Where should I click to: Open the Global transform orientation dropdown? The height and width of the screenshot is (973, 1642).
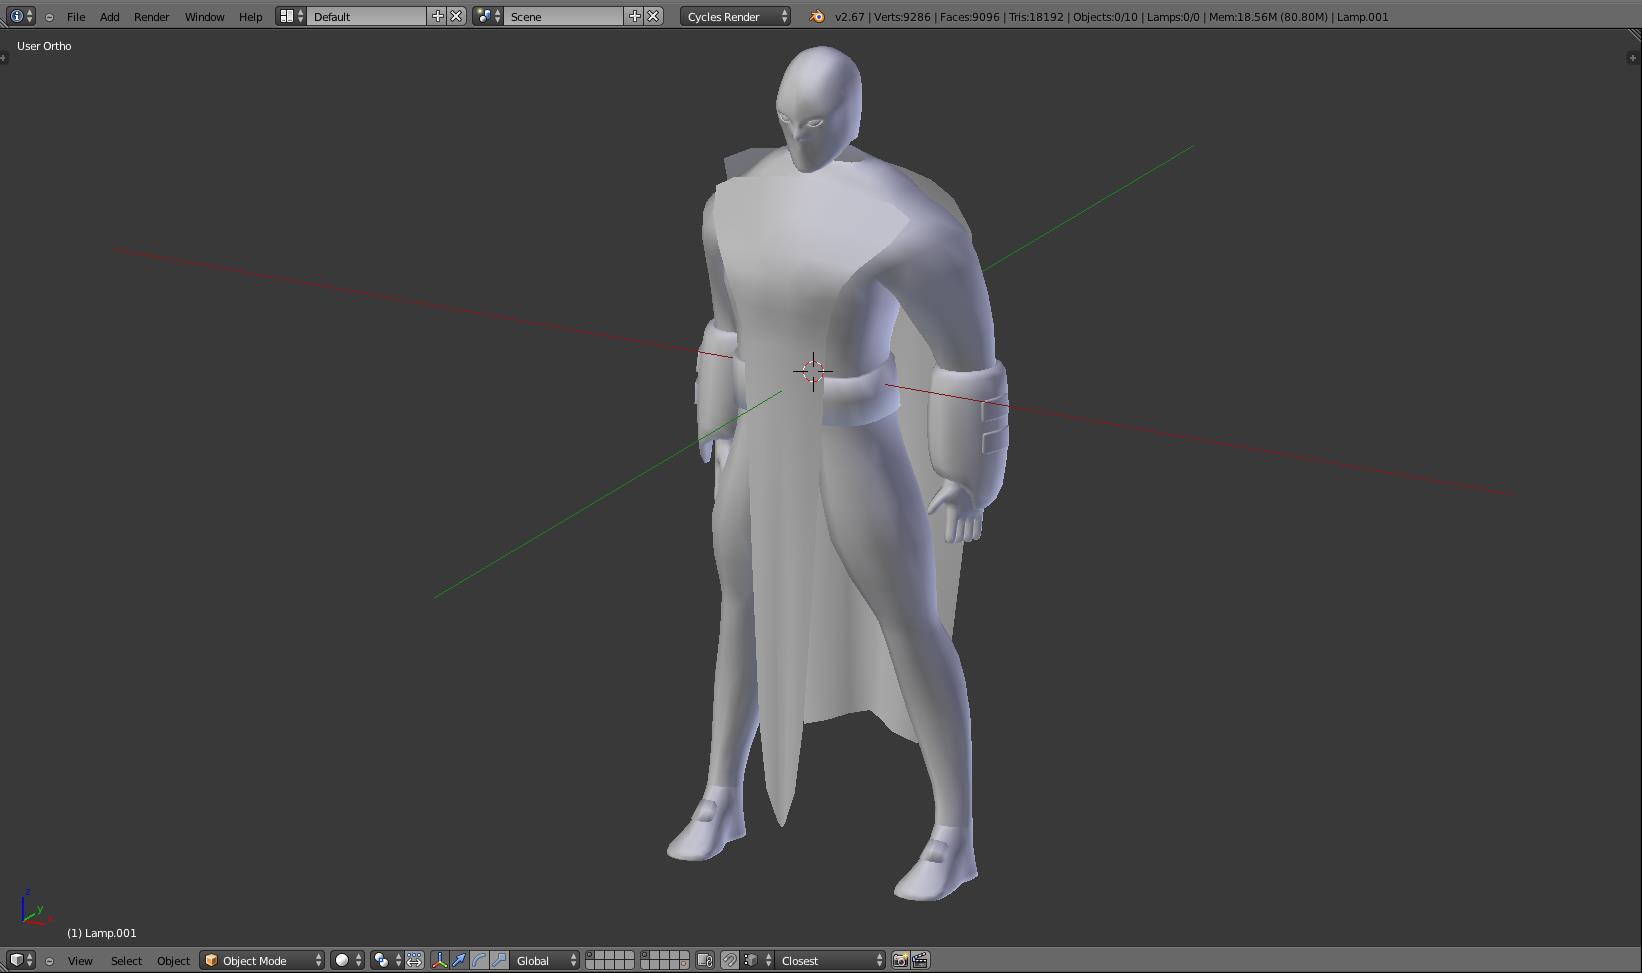pyautogui.click(x=544, y=960)
